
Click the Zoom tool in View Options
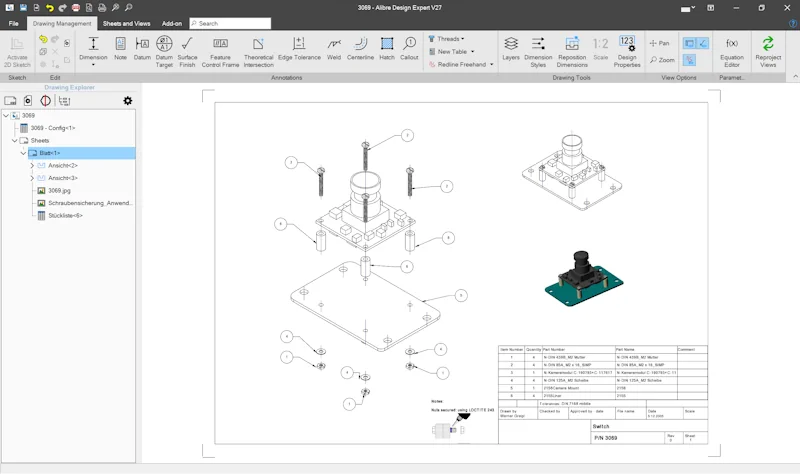coord(662,60)
